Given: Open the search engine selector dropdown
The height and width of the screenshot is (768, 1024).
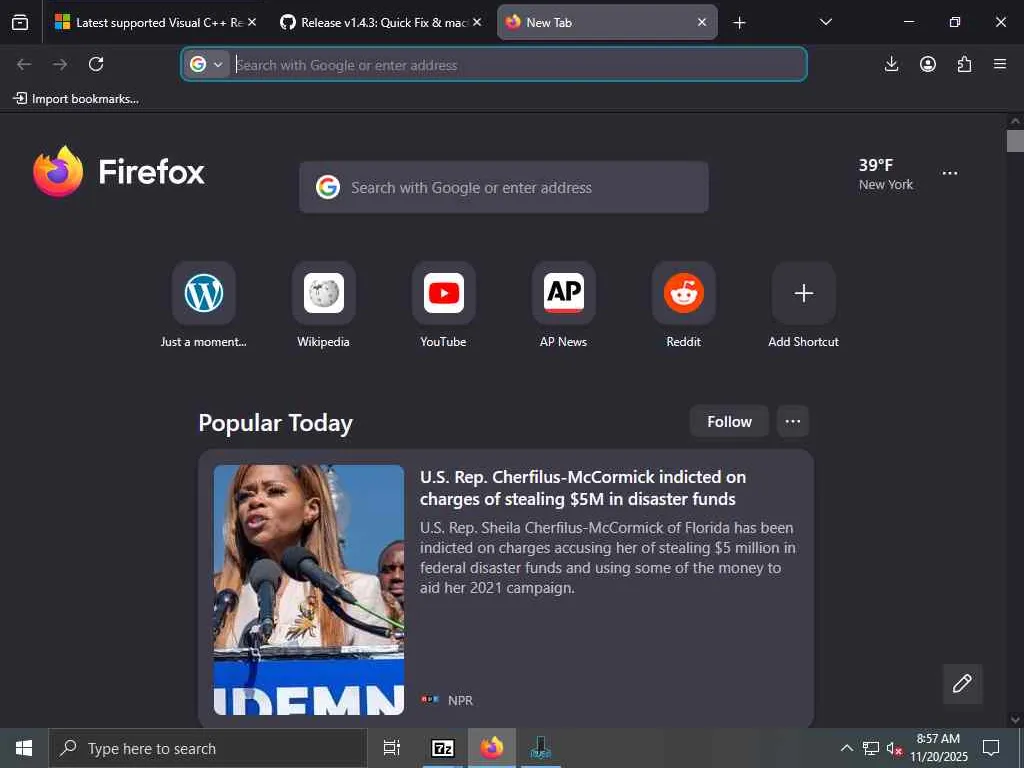Looking at the screenshot, I should 206,64.
